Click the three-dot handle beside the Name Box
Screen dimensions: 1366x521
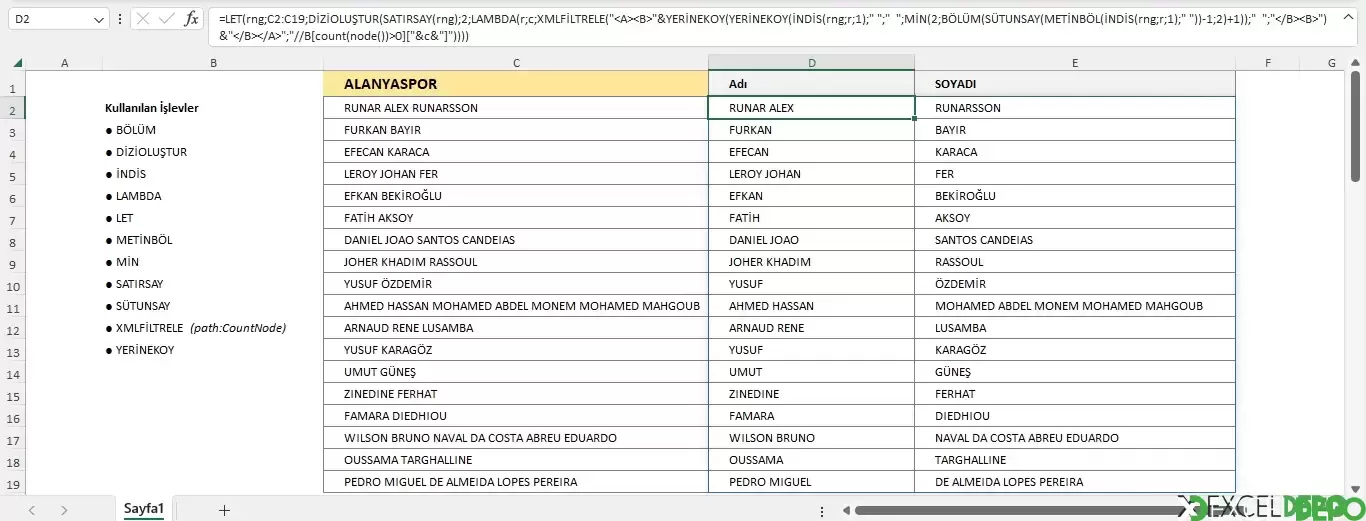120,19
